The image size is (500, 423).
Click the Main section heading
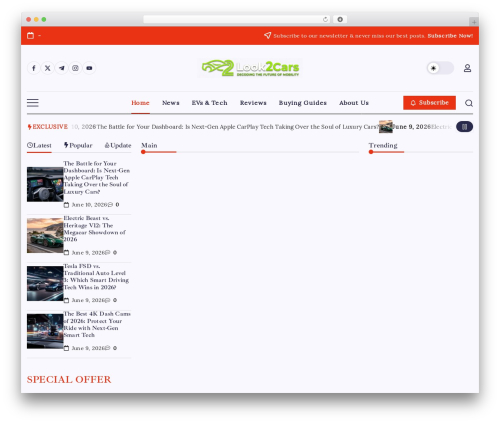[149, 145]
